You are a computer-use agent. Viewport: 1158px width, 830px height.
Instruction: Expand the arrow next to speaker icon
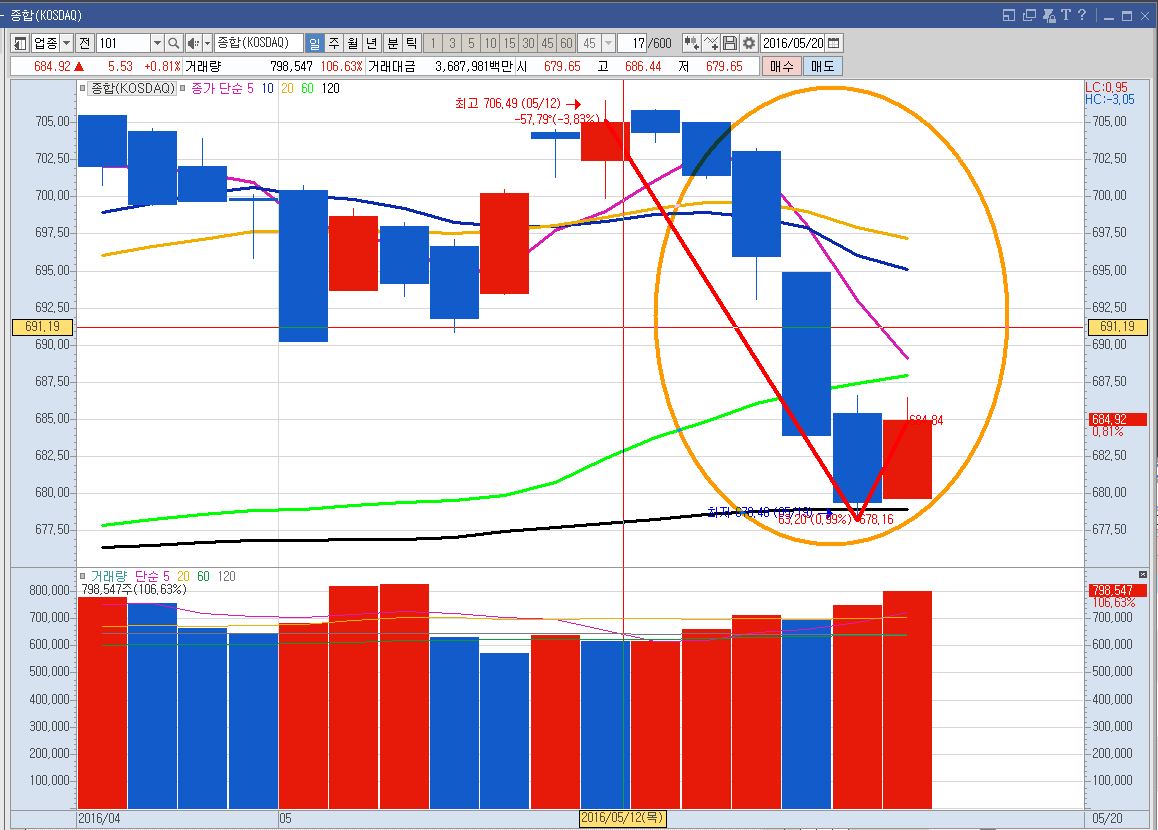point(208,43)
